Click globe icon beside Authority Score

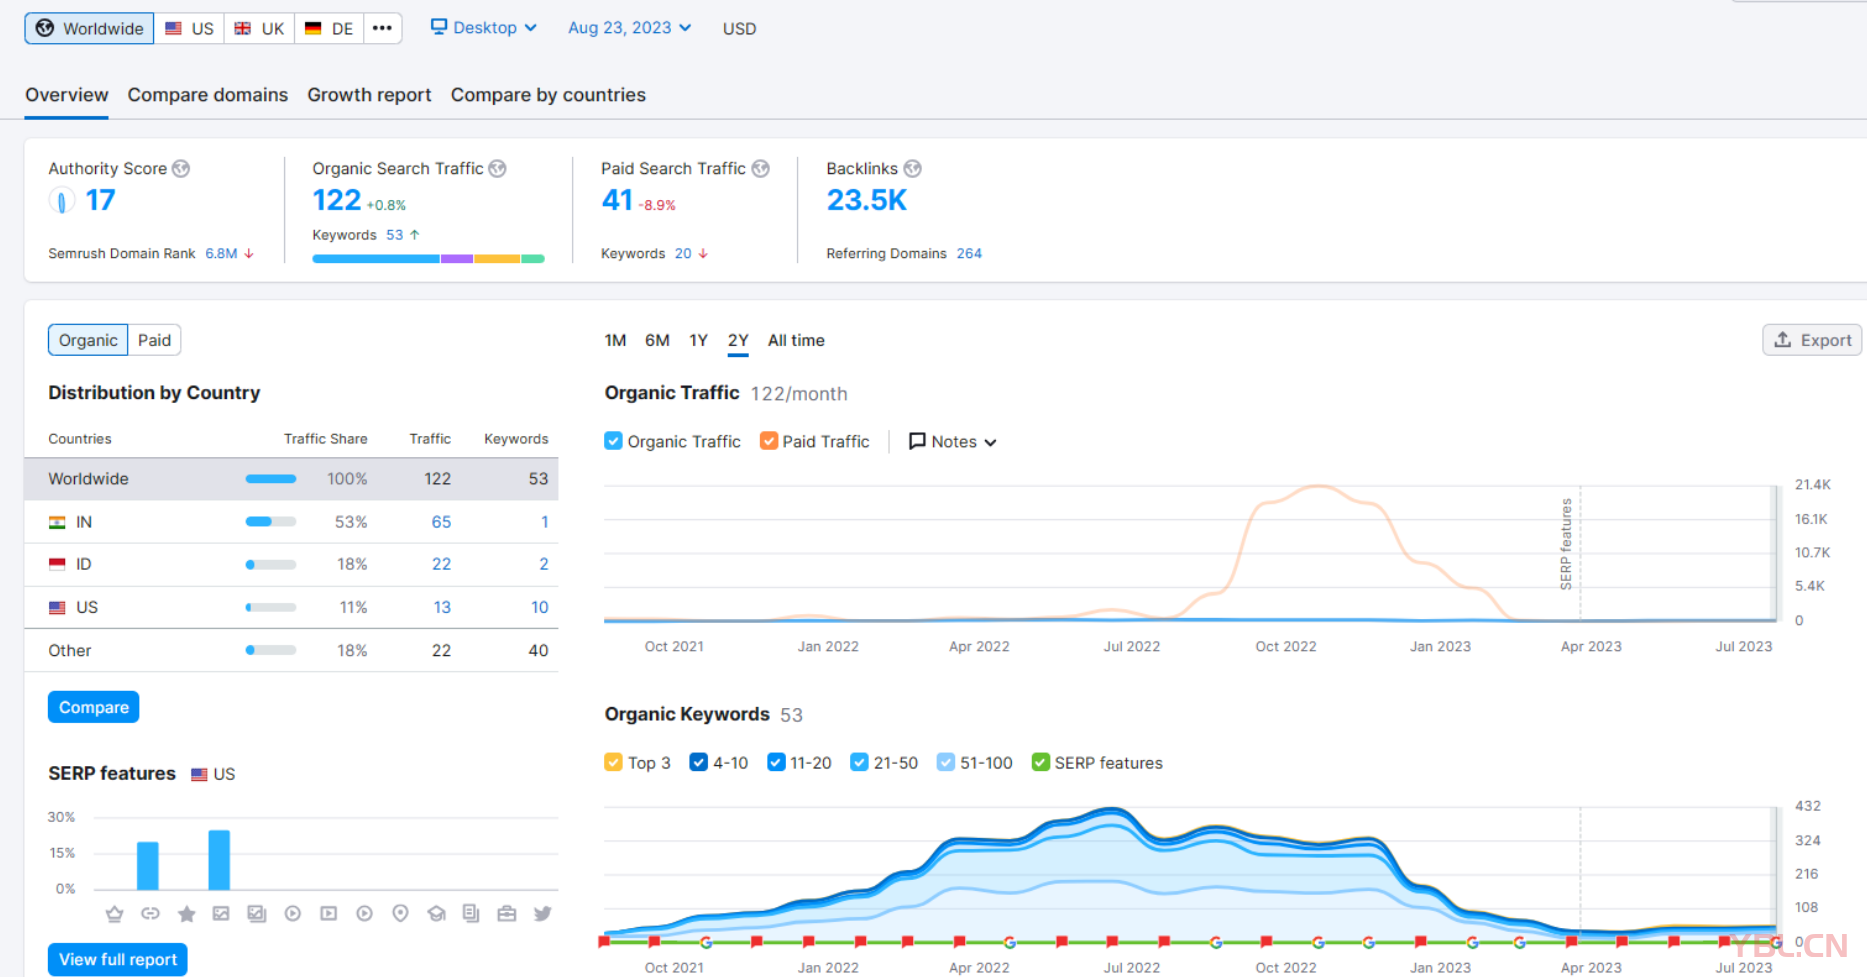click(181, 169)
